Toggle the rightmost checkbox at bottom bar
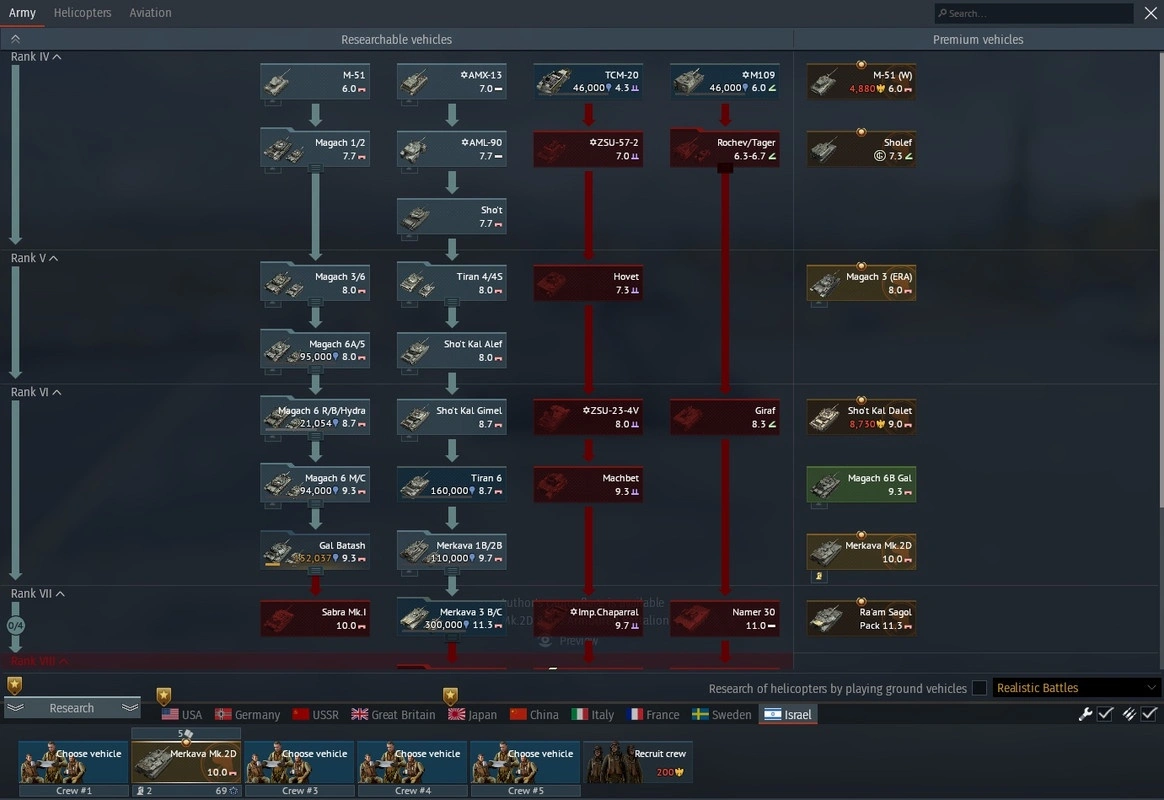This screenshot has height=800, width=1164. [1149, 714]
